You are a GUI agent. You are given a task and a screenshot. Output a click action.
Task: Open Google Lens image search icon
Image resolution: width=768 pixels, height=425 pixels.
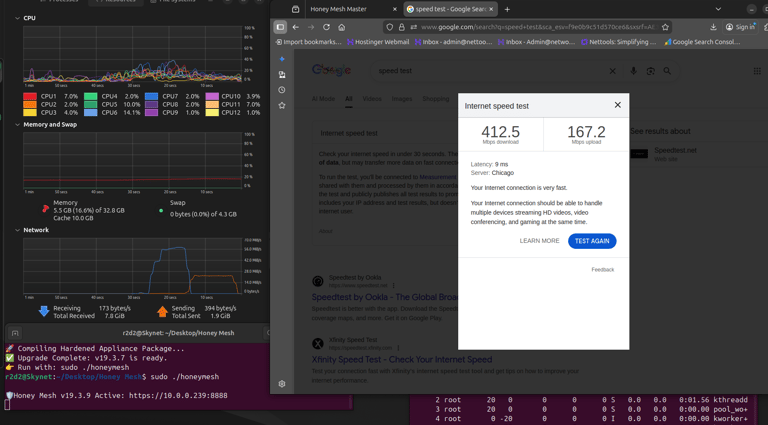[x=650, y=71]
